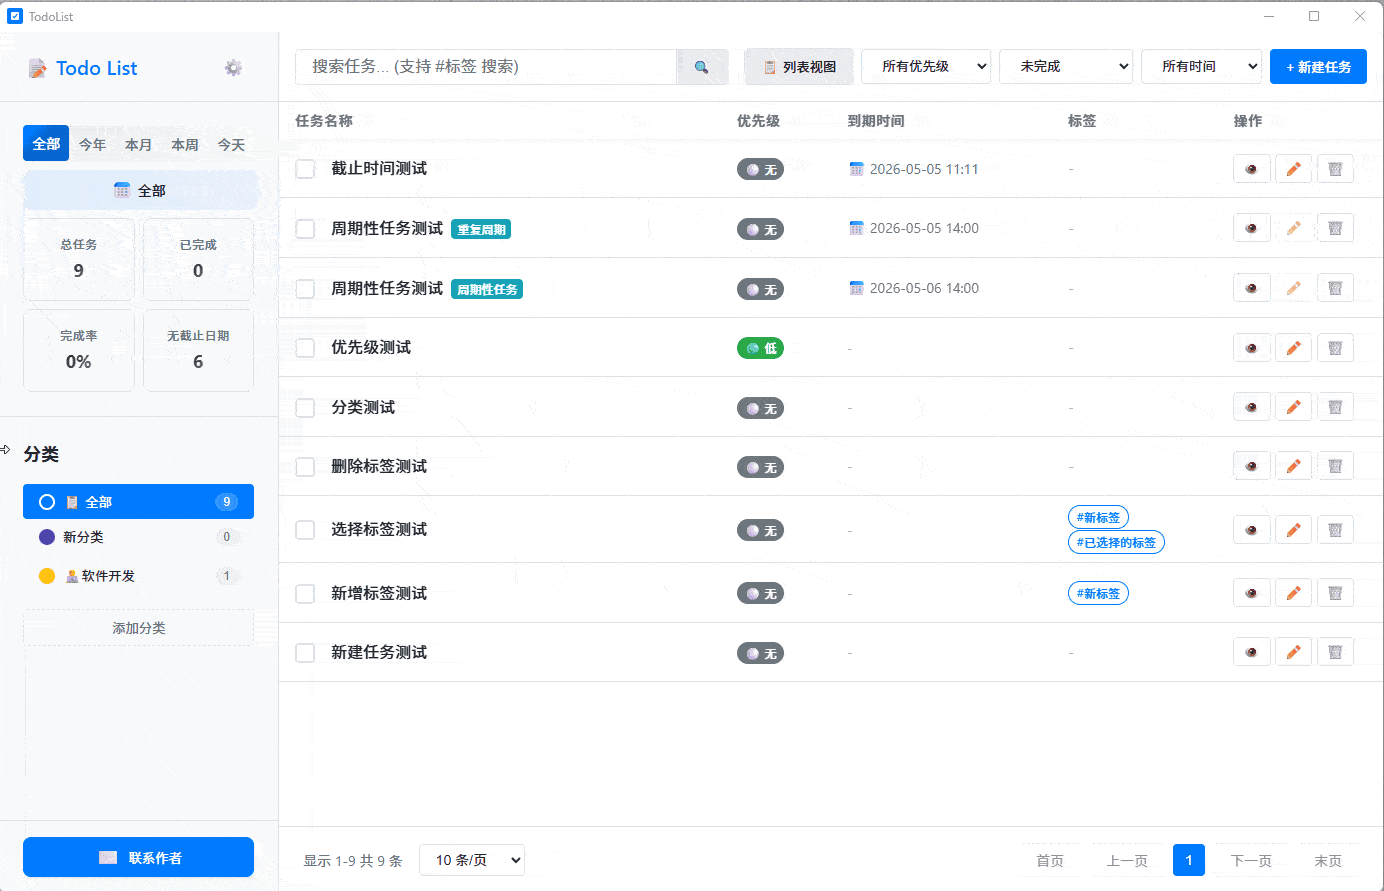View details of 截止时间测试 task
The height and width of the screenshot is (891, 1384).
1251,169
